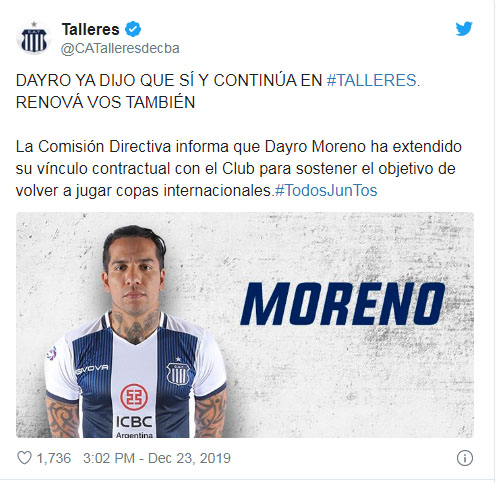Click the MORENO text in image

click(x=342, y=304)
